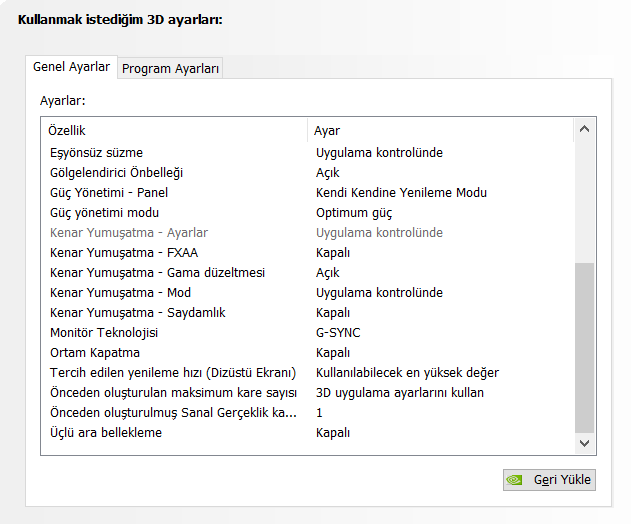
Task: Select the Kenar Yumuşatma - Mod setting
Action: pos(120,293)
